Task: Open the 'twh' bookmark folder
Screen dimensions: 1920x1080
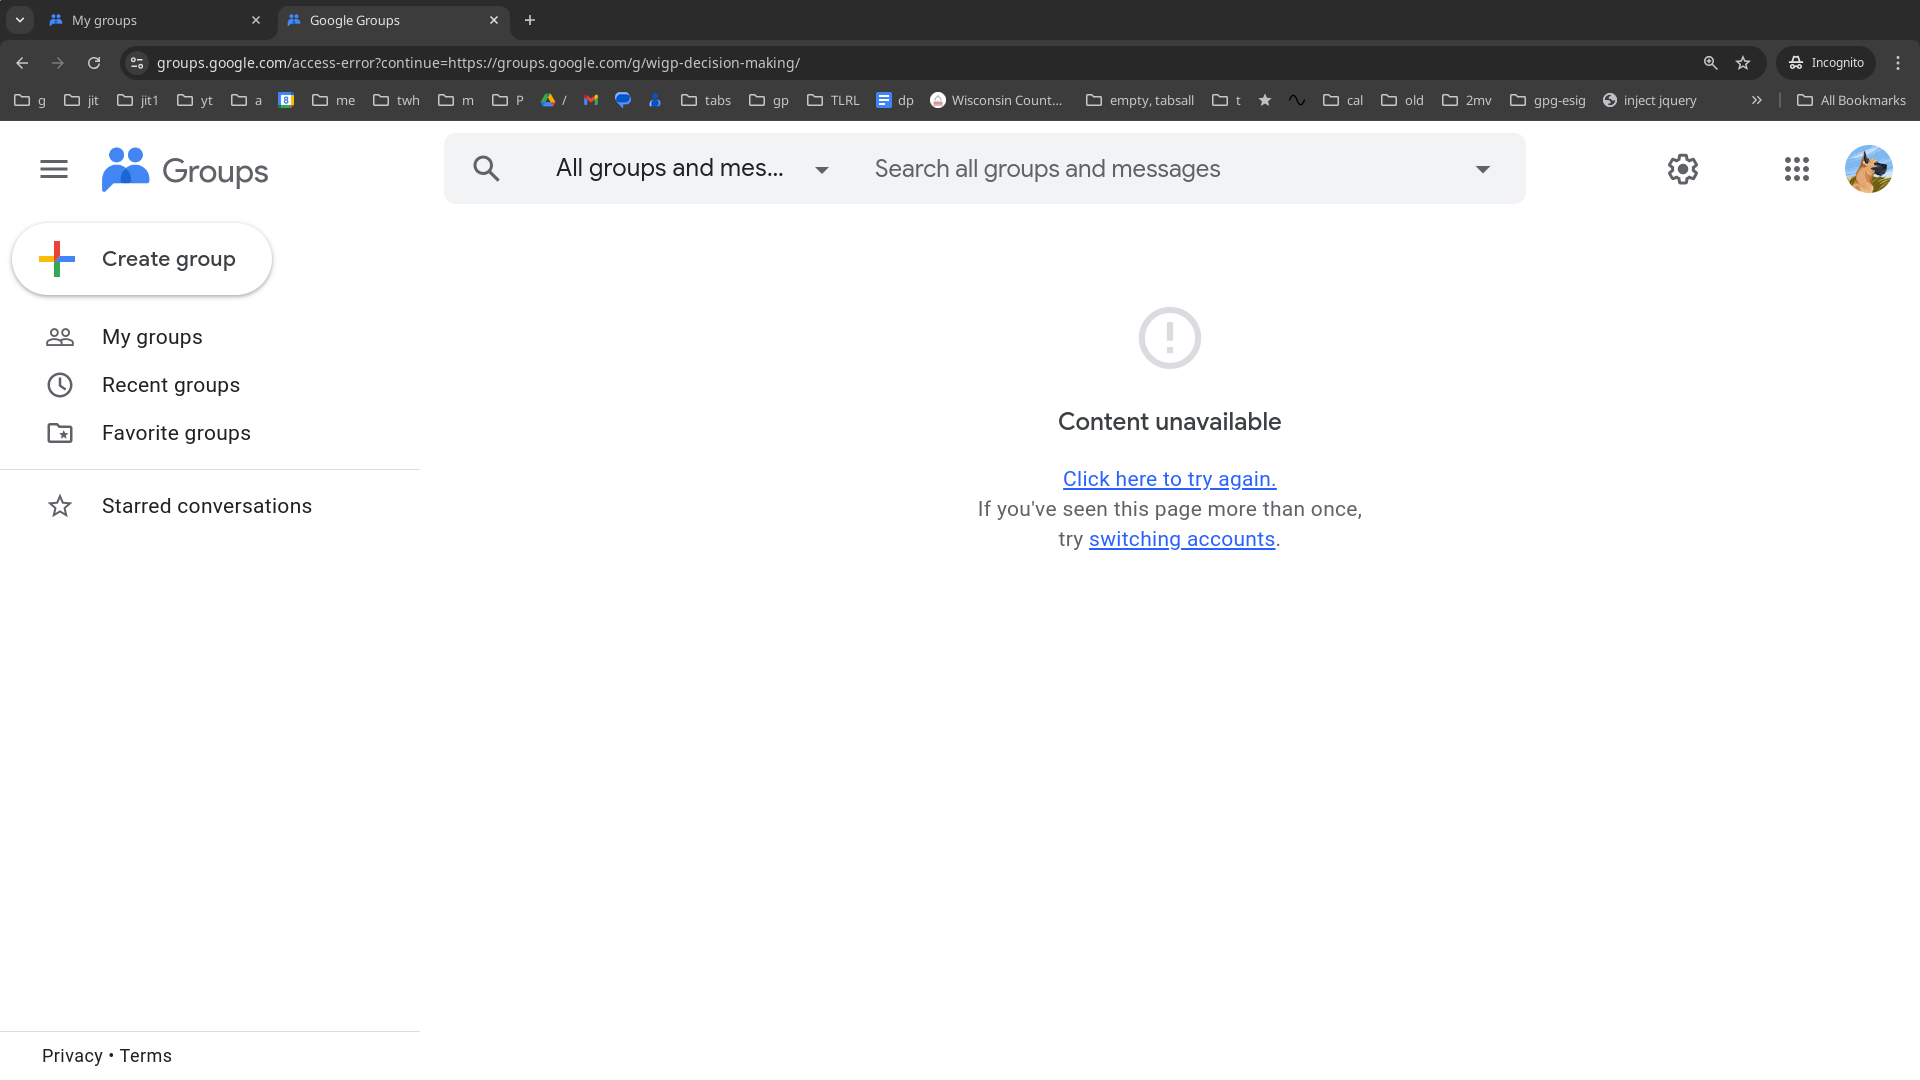Action: [396, 100]
